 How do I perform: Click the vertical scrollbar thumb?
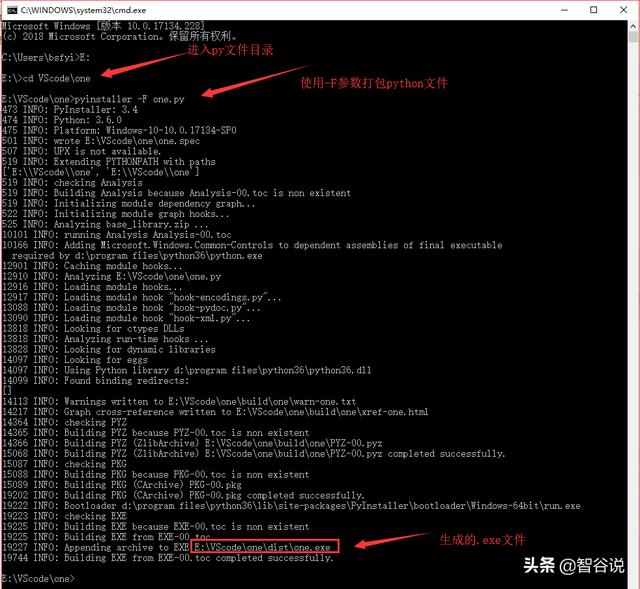coord(633,38)
